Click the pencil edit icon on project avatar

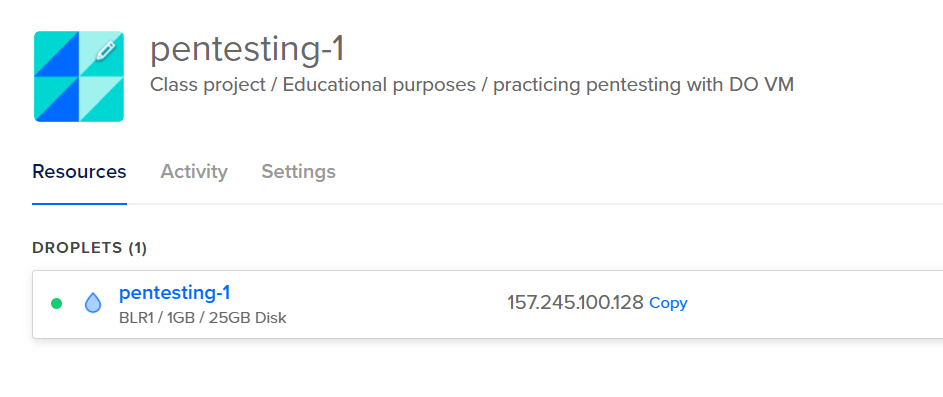(x=105, y=52)
